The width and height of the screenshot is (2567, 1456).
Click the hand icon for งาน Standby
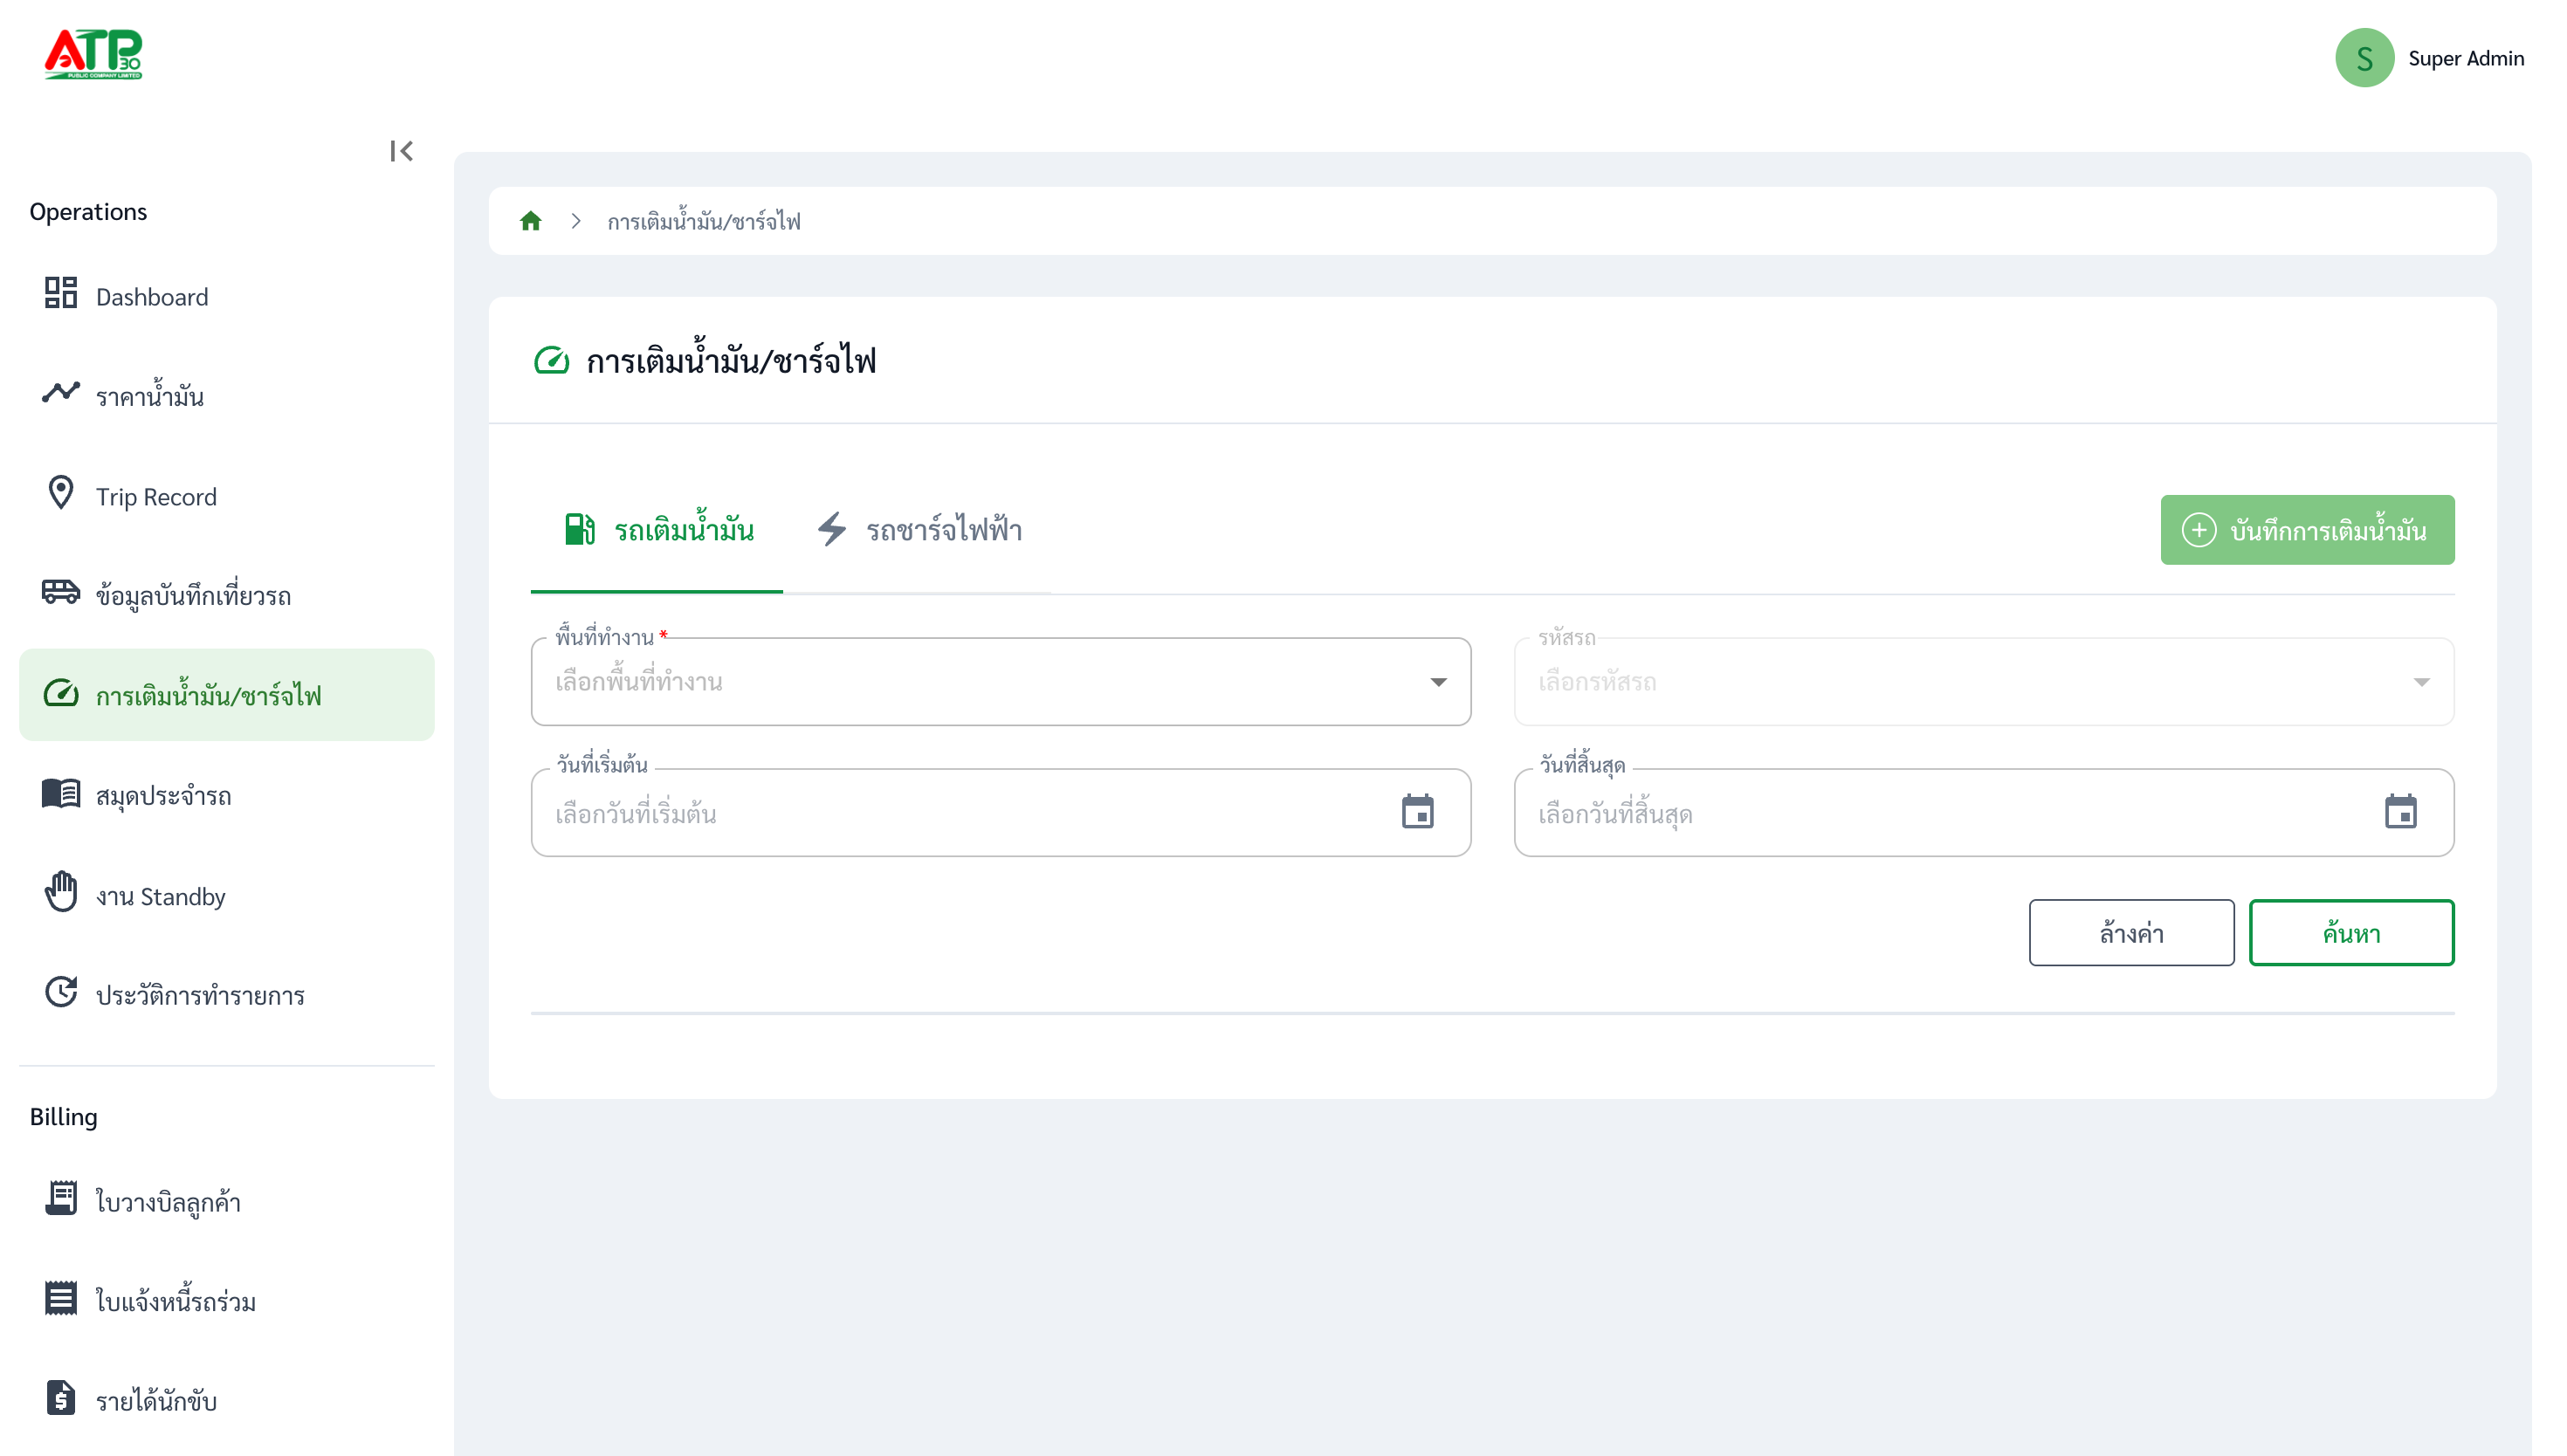click(x=61, y=892)
